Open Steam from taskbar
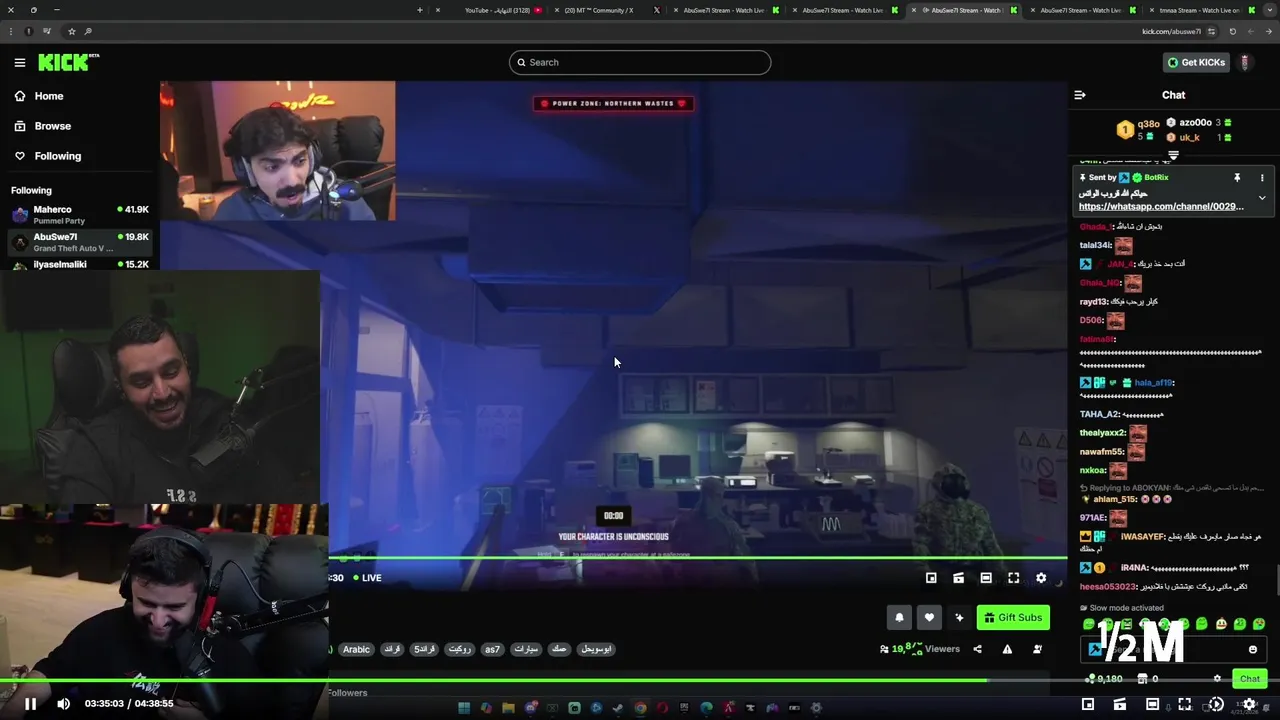The height and width of the screenshot is (720, 1280). 618,708
